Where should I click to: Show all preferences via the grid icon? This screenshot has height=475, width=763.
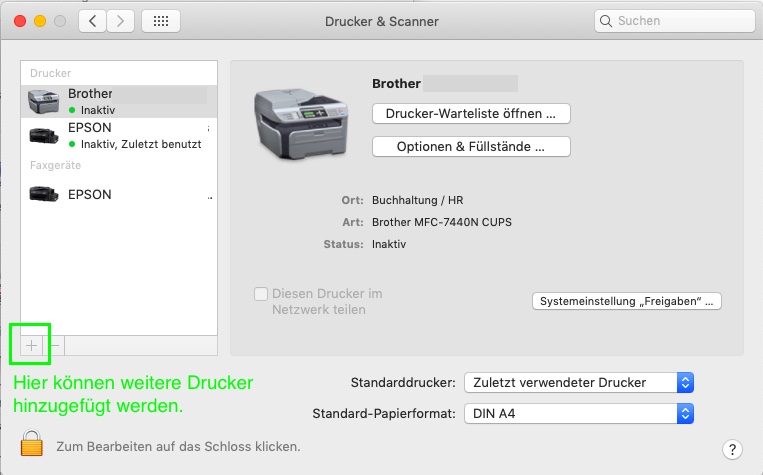pyautogui.click(x=161, y=21)
